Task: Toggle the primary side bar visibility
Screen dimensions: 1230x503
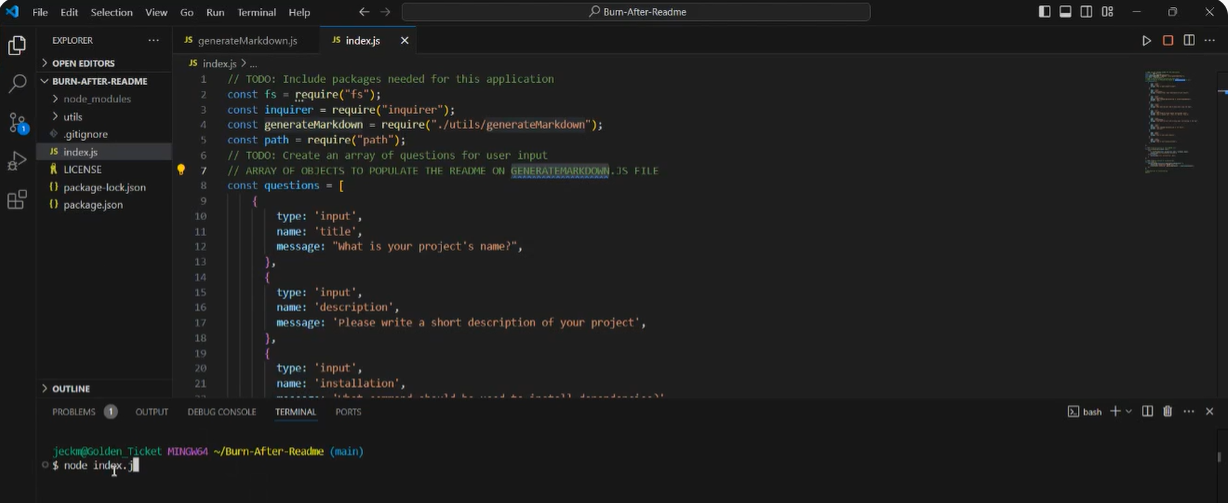Action: [x=1045, y=12]
